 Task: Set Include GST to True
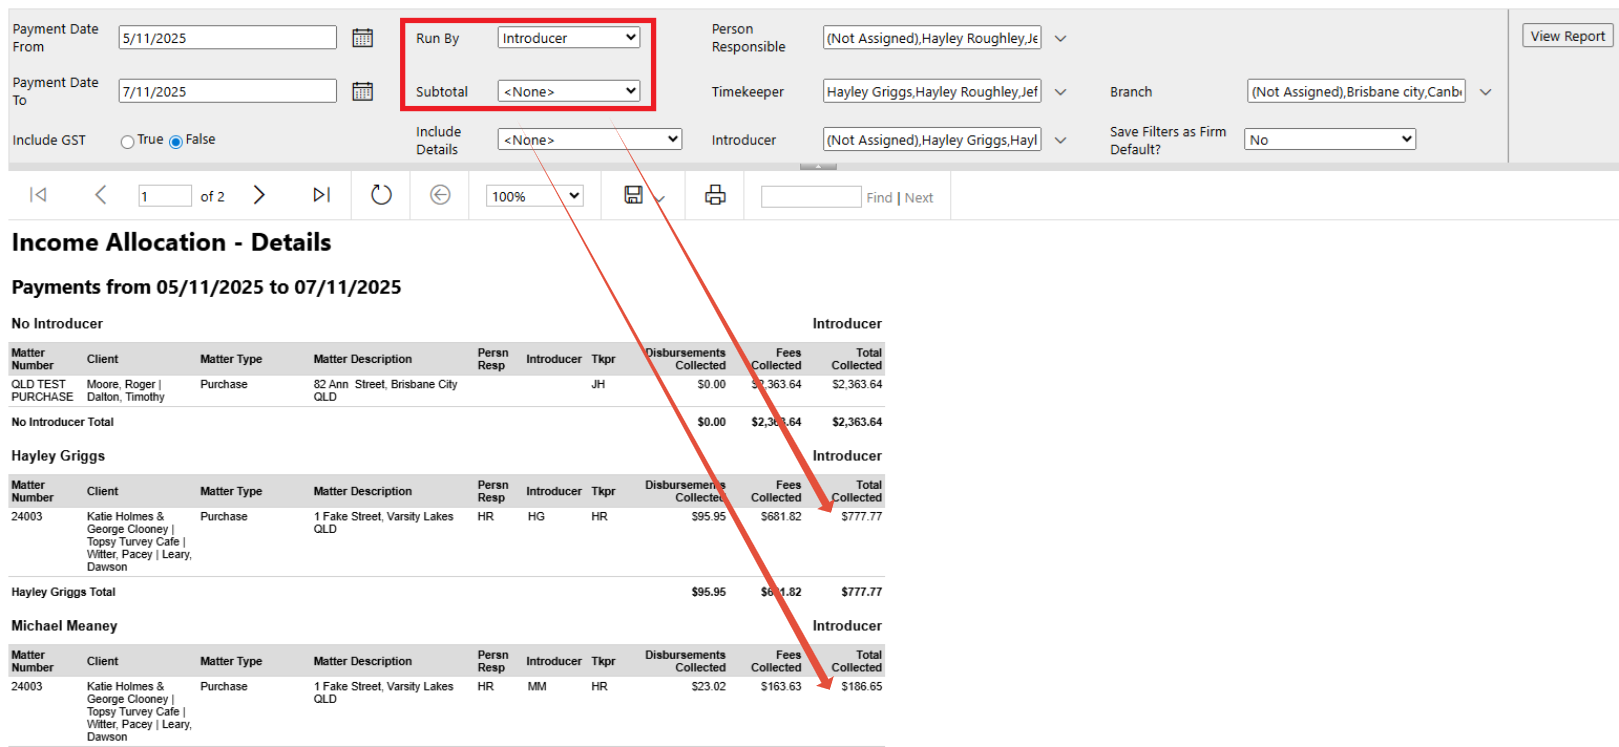pos(128,141)
